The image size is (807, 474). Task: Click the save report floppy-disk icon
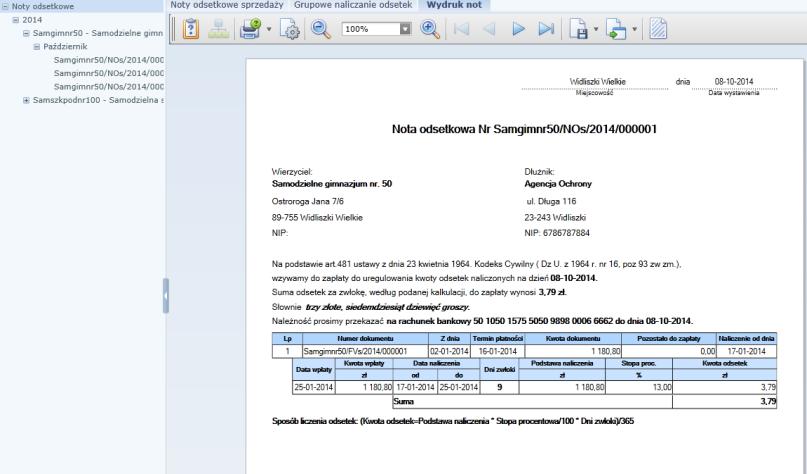click(x=578, y=29)
